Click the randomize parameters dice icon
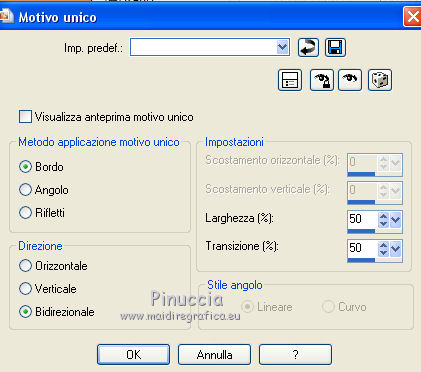This screenshot has width=421, height=372. tap(380, 80)
